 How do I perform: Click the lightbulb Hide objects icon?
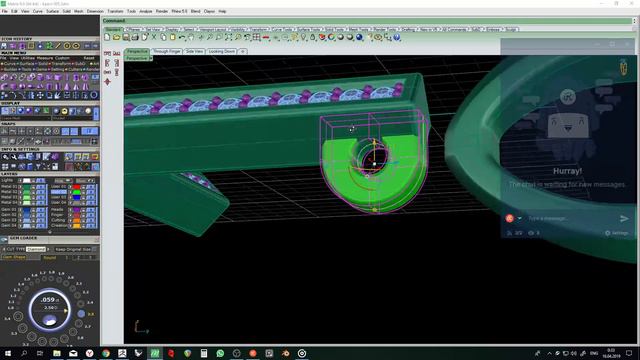[x=303, y=38]
